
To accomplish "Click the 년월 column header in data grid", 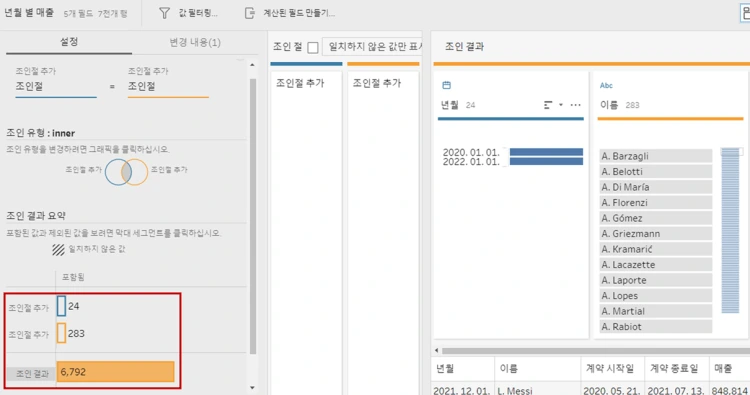I will coord(463,369).
